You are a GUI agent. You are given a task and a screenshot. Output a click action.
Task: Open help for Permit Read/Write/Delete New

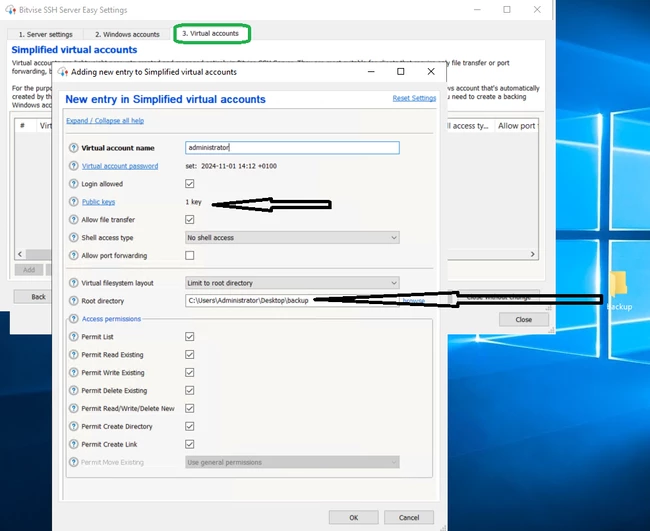(73, 408)
